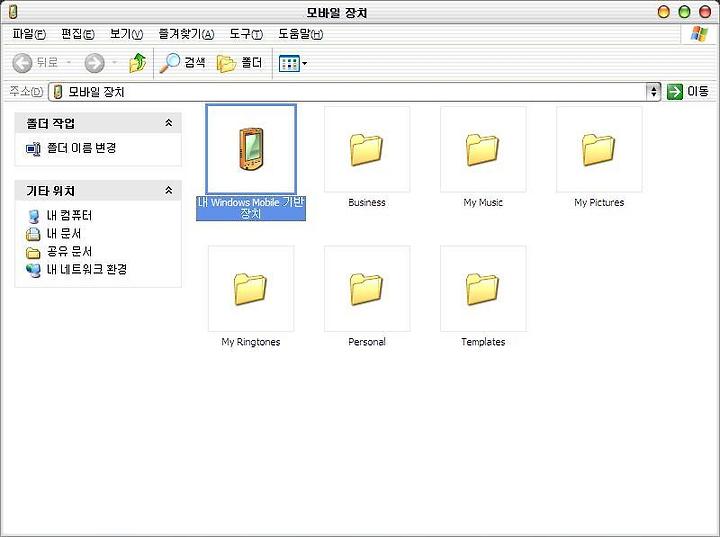The image size is (720, 537).
Task: Open the address bar dropdown
Action: [x=653, y=91]
